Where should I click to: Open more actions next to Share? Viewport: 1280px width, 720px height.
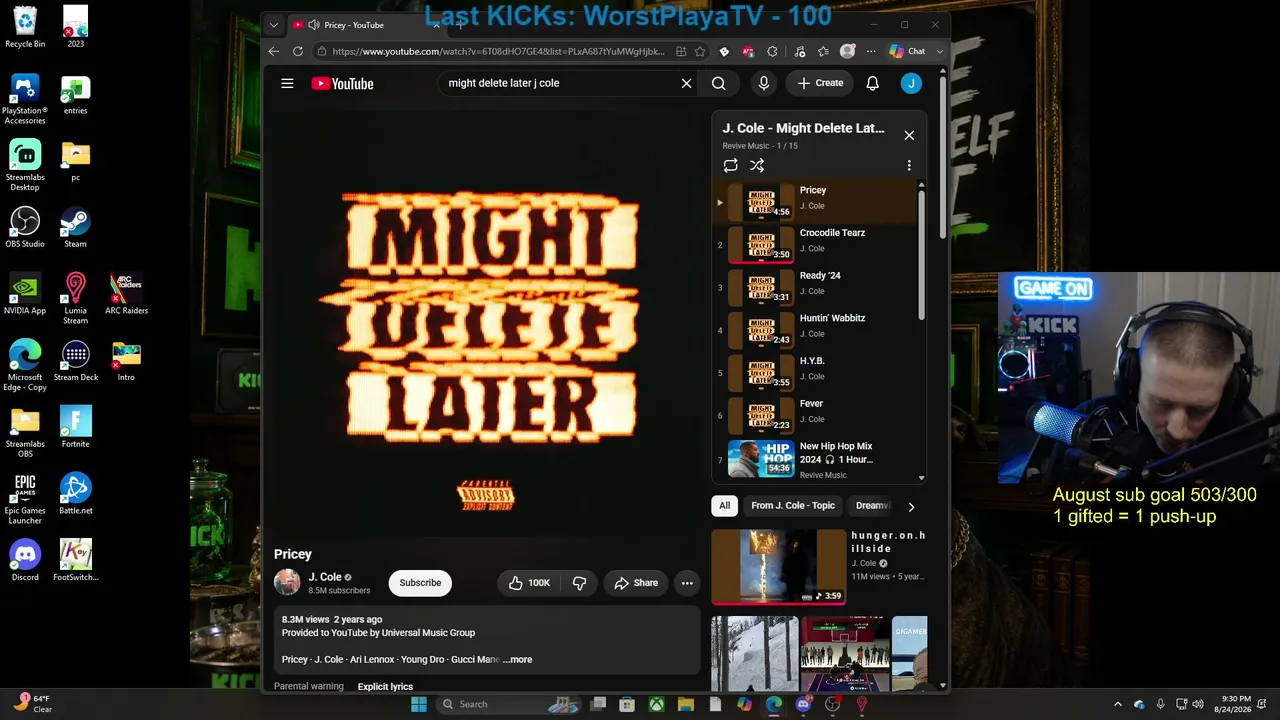tap(687, 583)
